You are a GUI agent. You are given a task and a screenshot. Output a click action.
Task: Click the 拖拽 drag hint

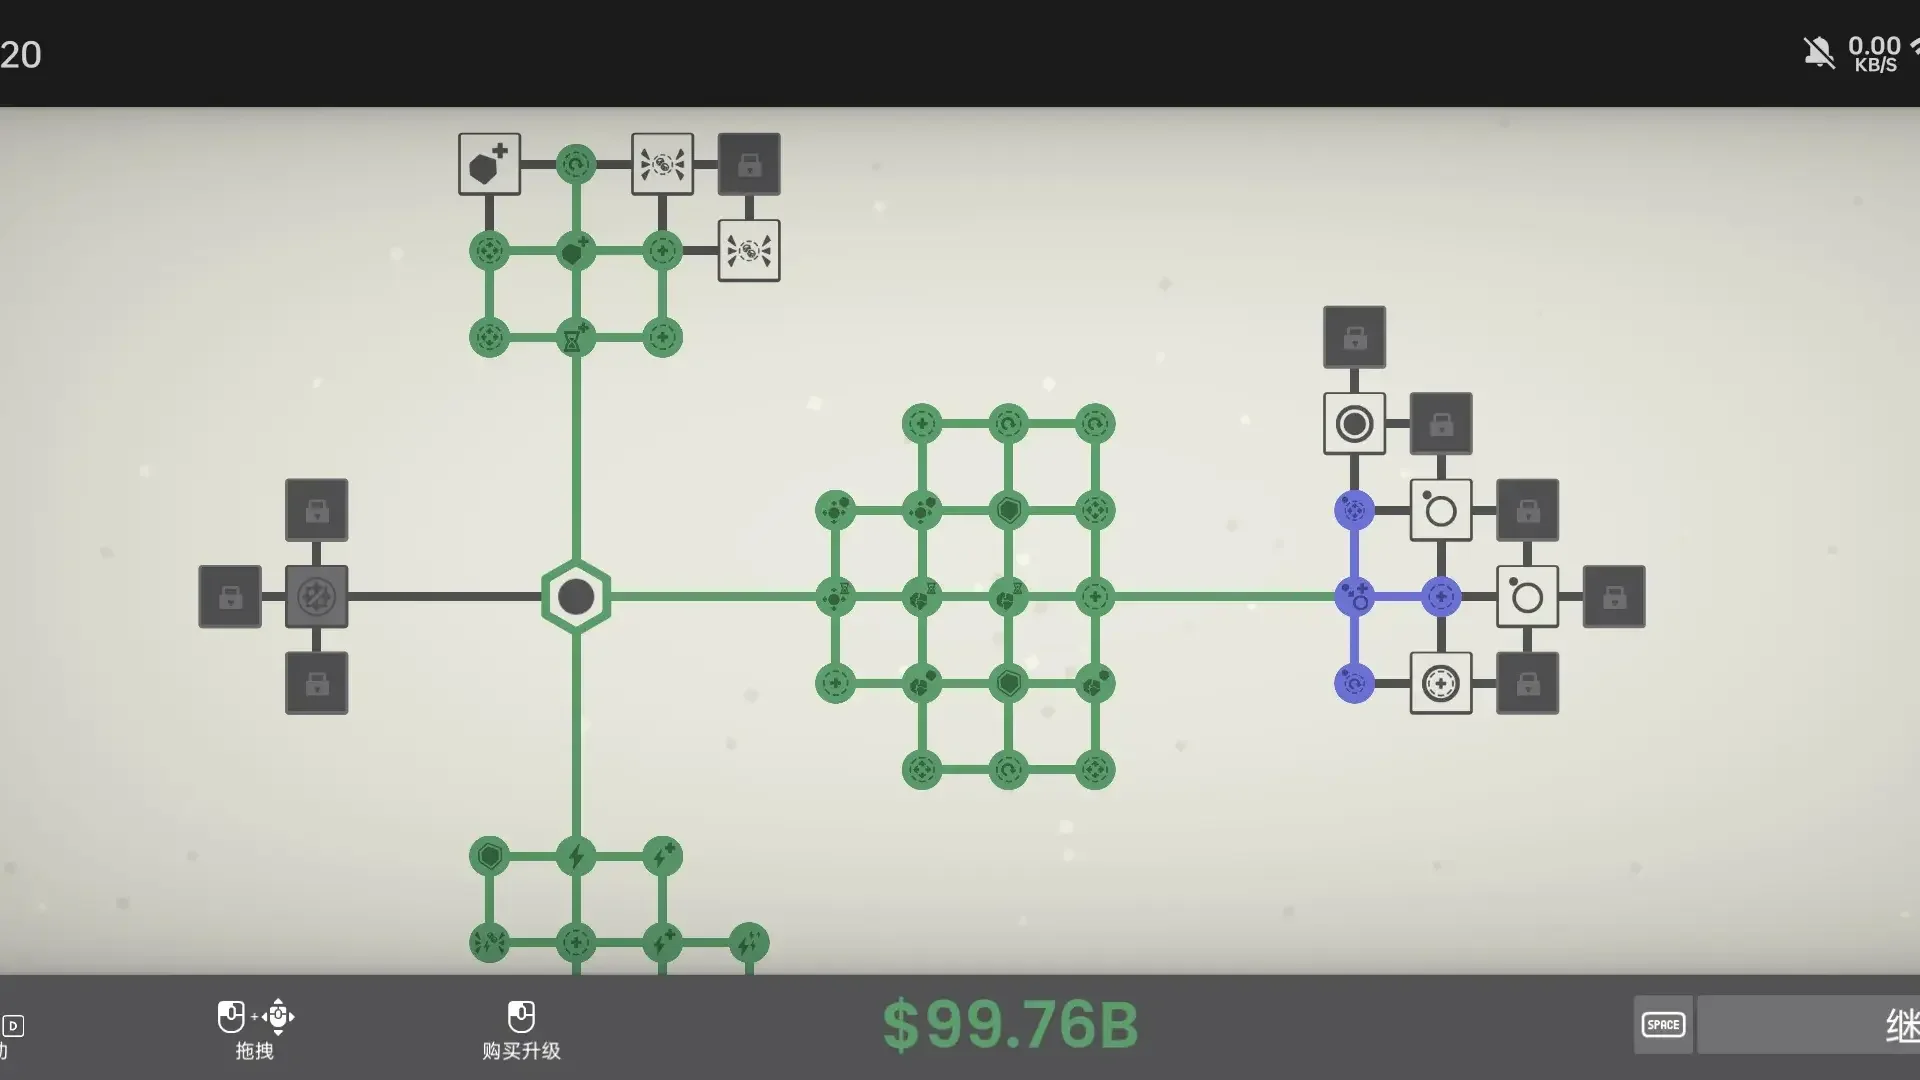[255, 1029]
